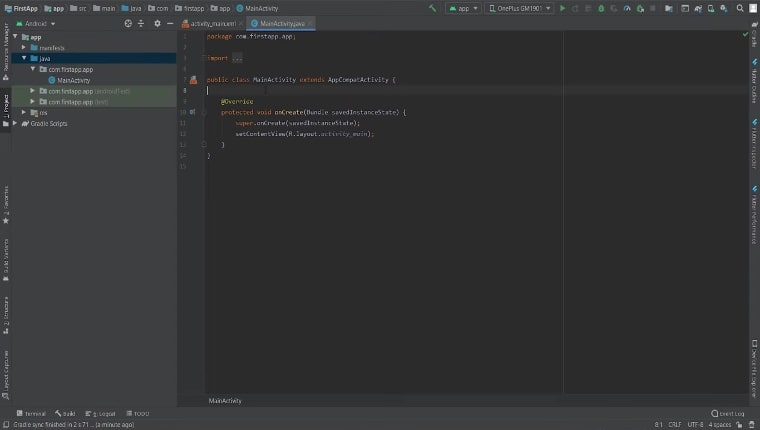Hide the Project panel with the minus icon

(x=170, y=23)
